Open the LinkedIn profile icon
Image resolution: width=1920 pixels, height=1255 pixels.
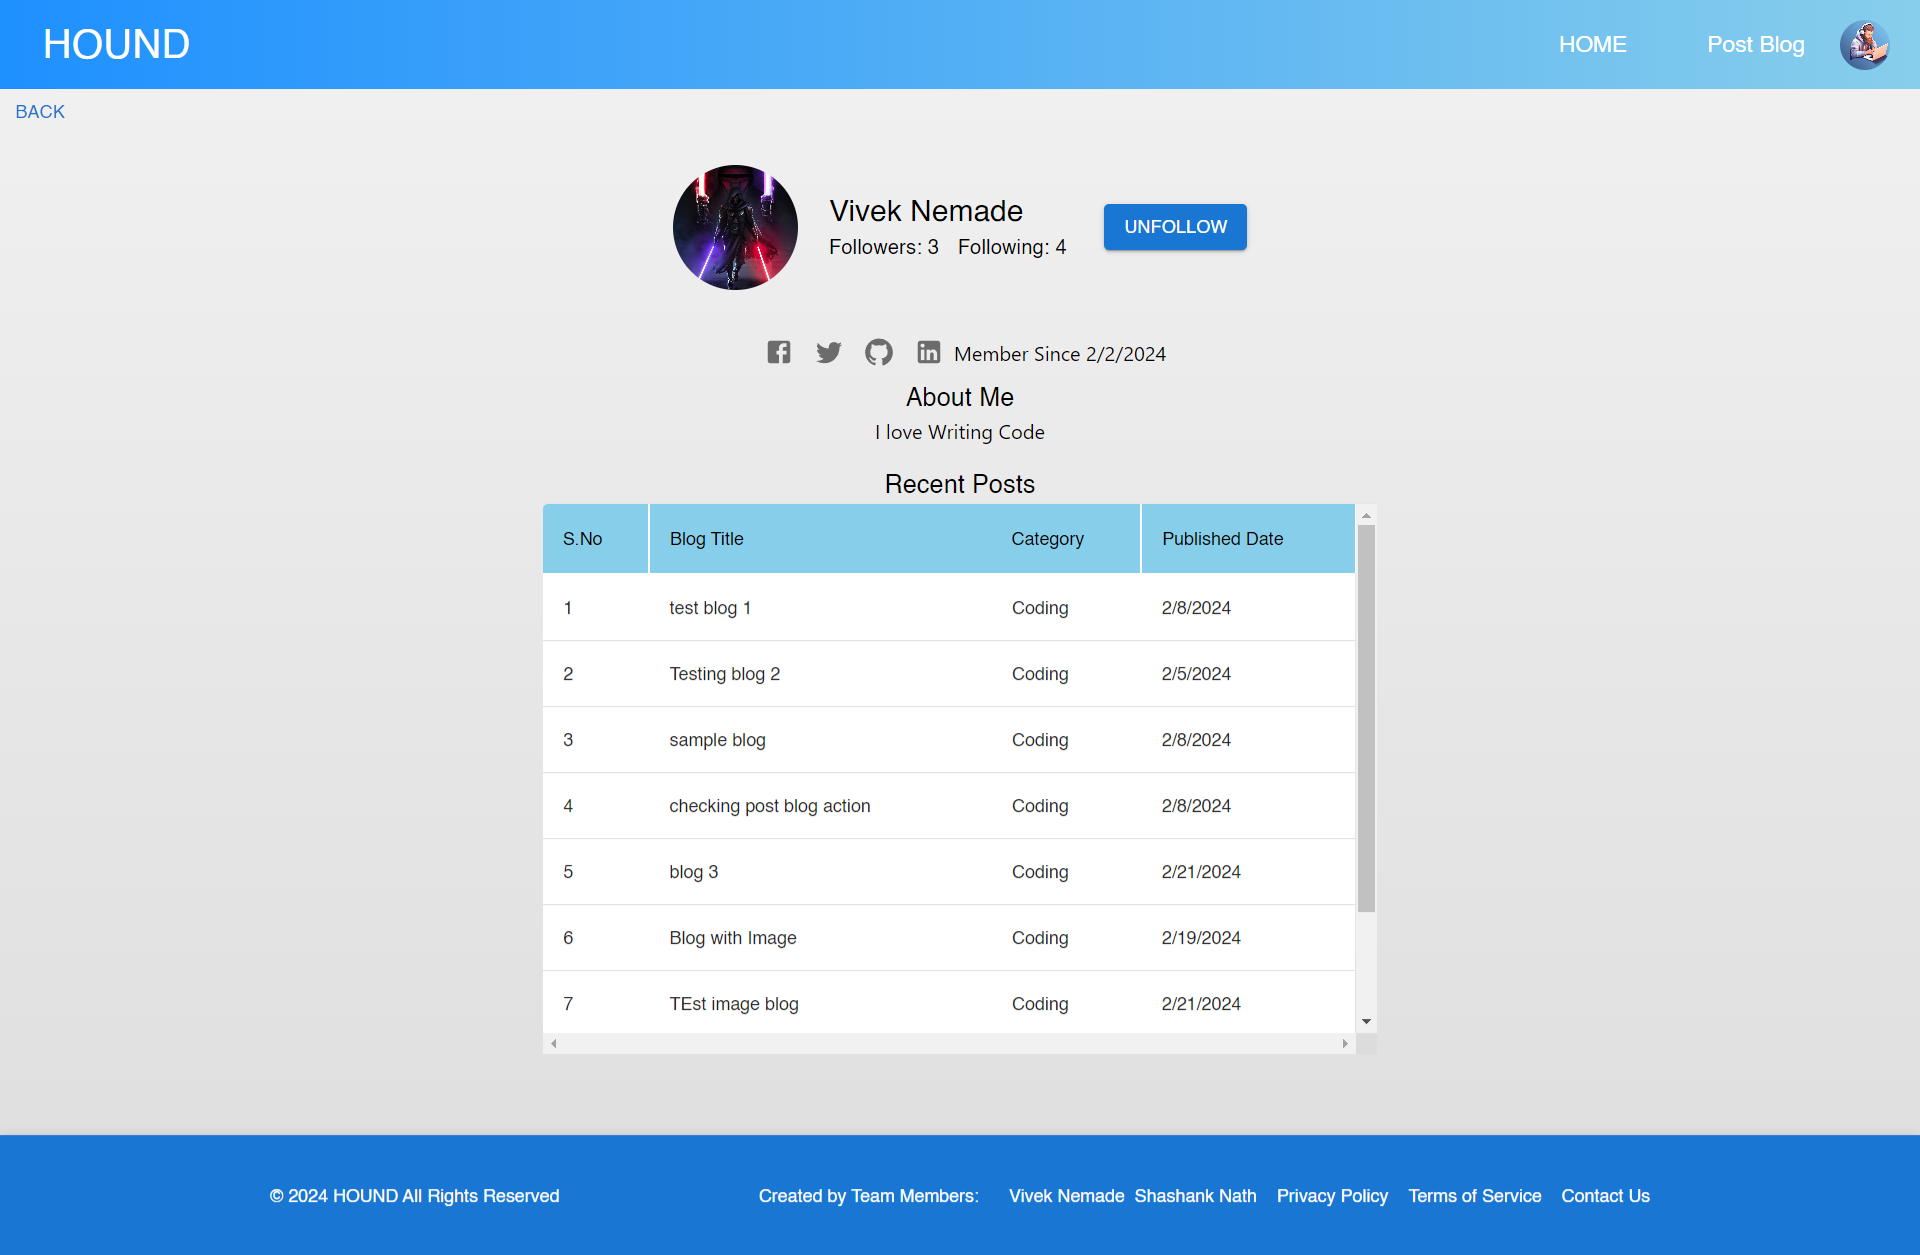point(928,352)
